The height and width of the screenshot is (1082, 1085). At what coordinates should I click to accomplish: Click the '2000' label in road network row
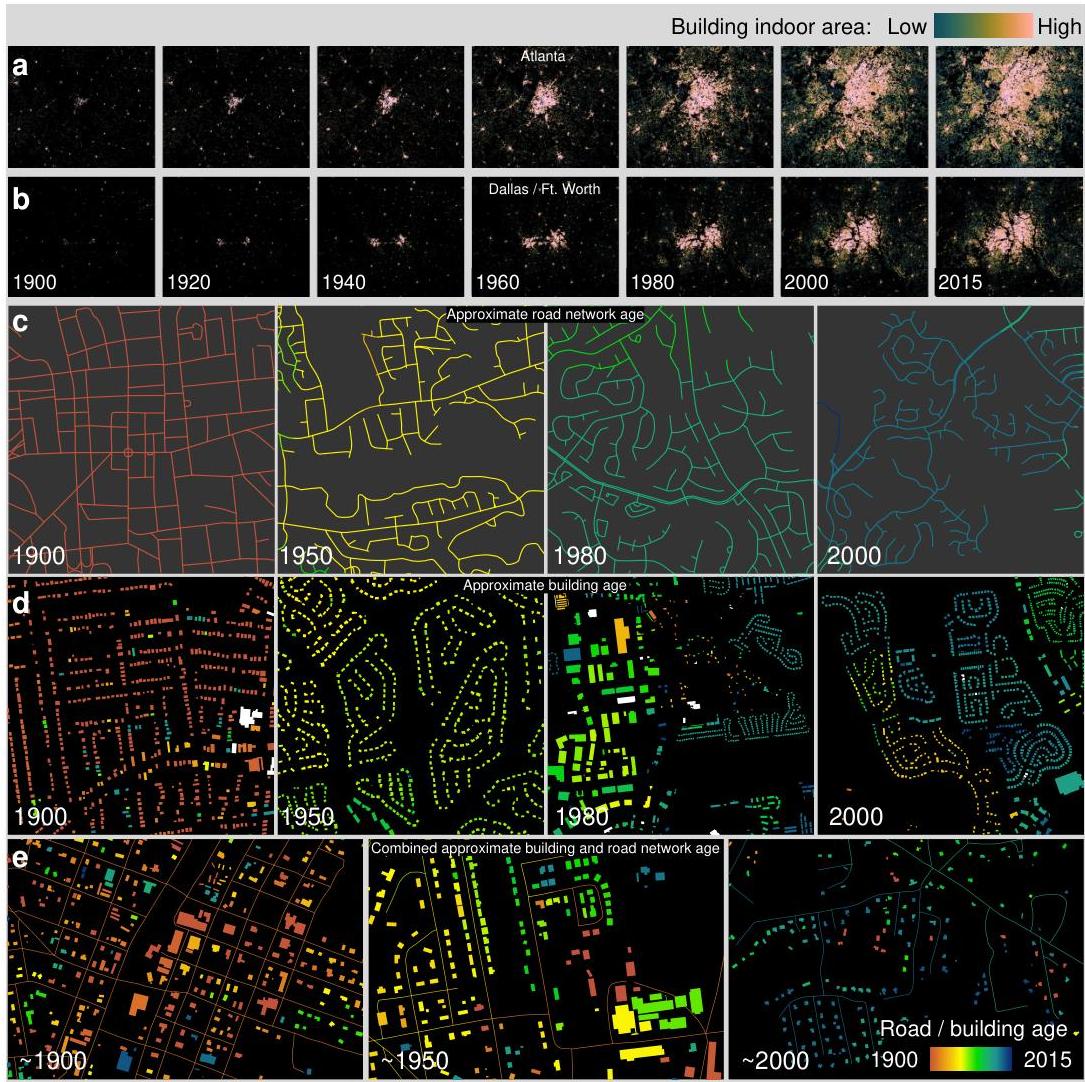click(x=854, y=556)
